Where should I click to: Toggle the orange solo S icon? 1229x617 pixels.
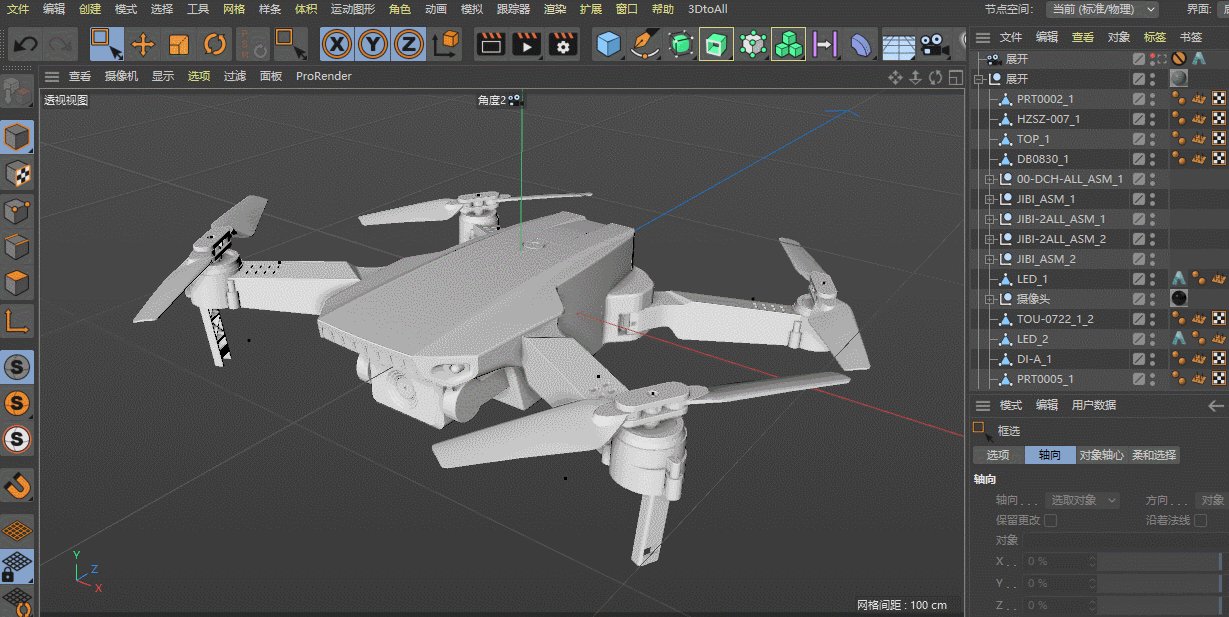click(x=18, y=403)
